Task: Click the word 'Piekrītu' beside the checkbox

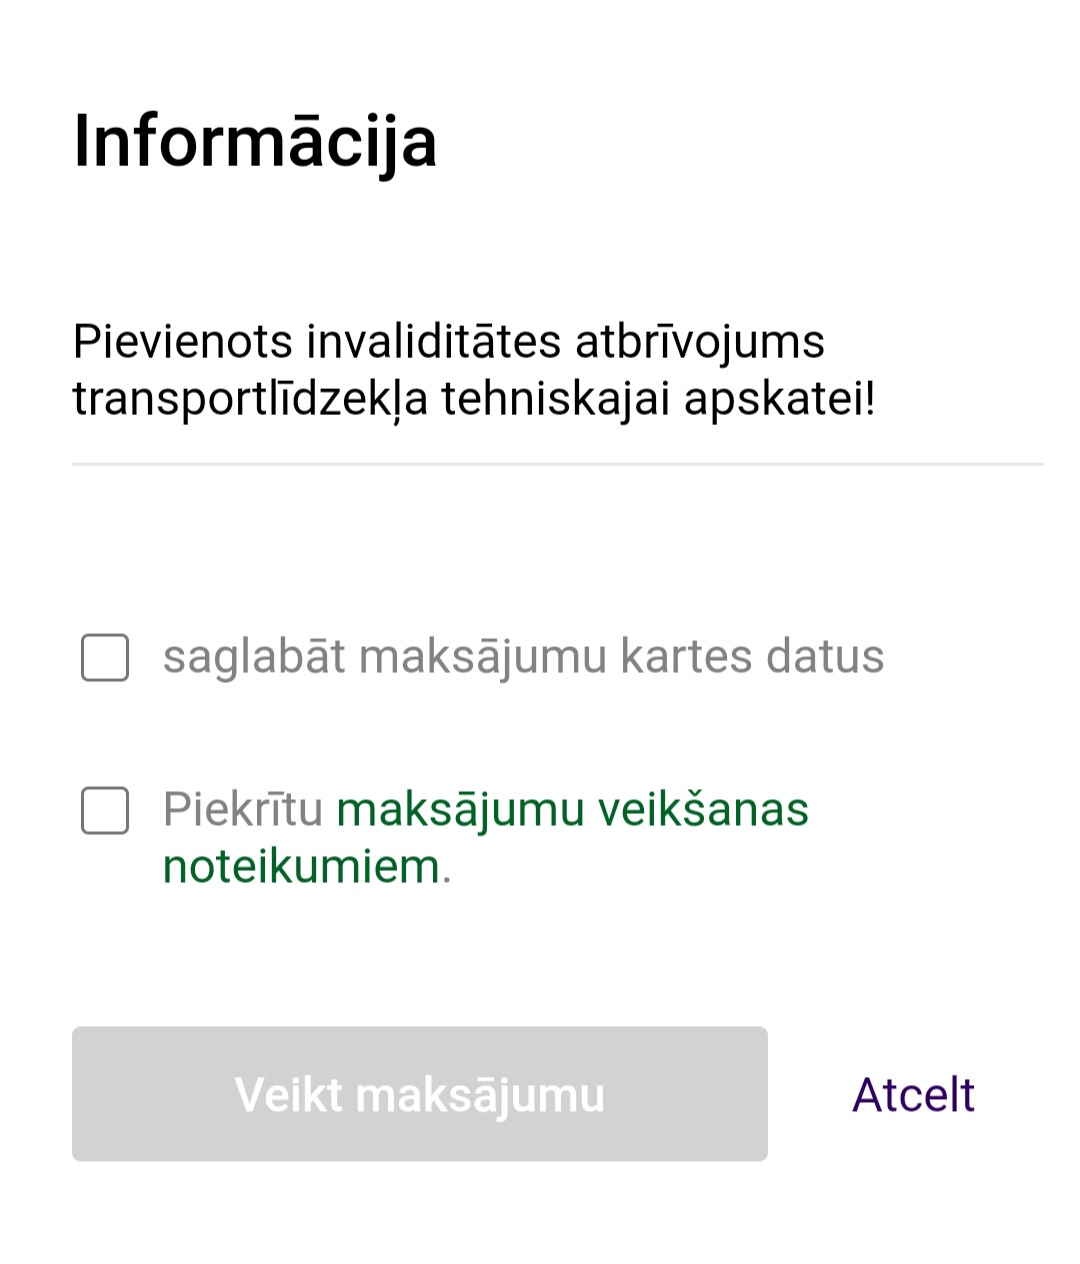Action: pos(243,809)
